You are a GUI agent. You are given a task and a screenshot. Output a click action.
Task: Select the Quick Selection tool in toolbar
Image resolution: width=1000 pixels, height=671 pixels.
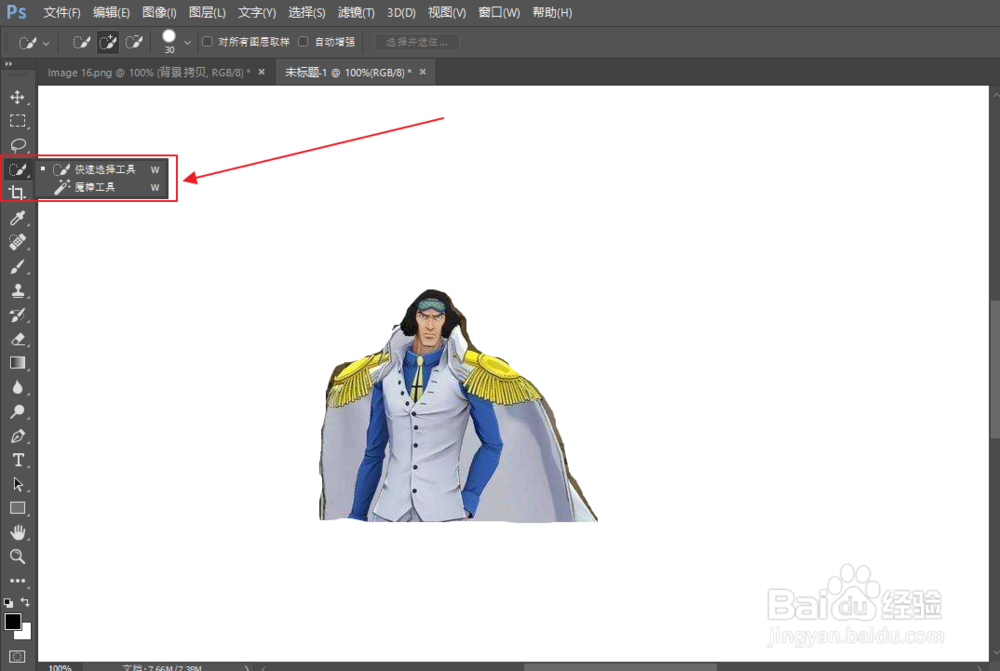[x=17, y=170]
